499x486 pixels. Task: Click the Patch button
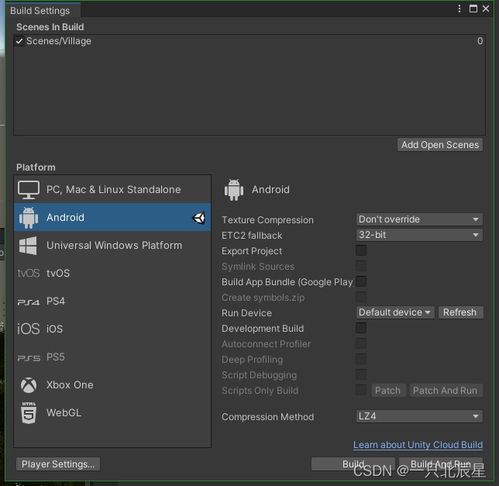[x=388, y=390]
